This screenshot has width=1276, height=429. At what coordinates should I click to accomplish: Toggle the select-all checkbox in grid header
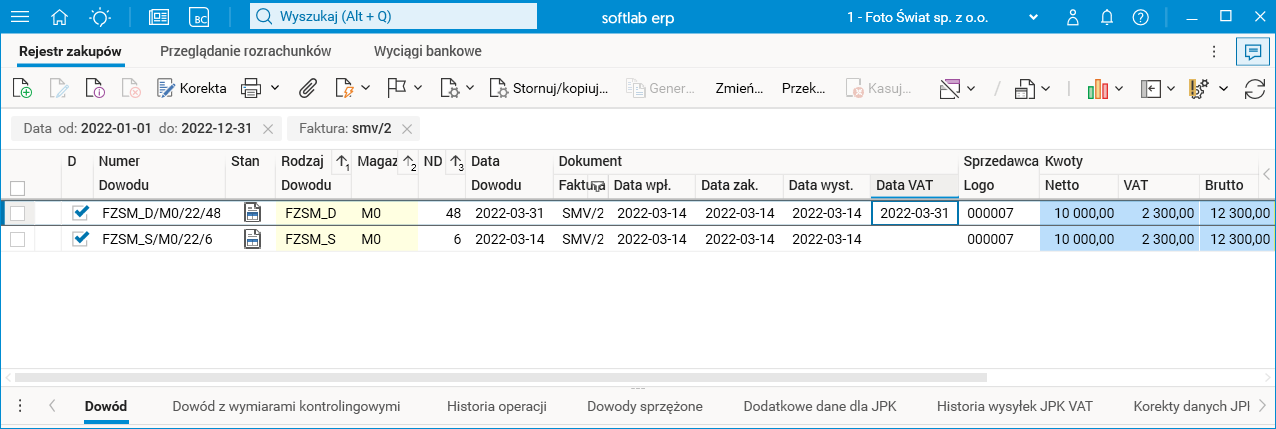17,187
